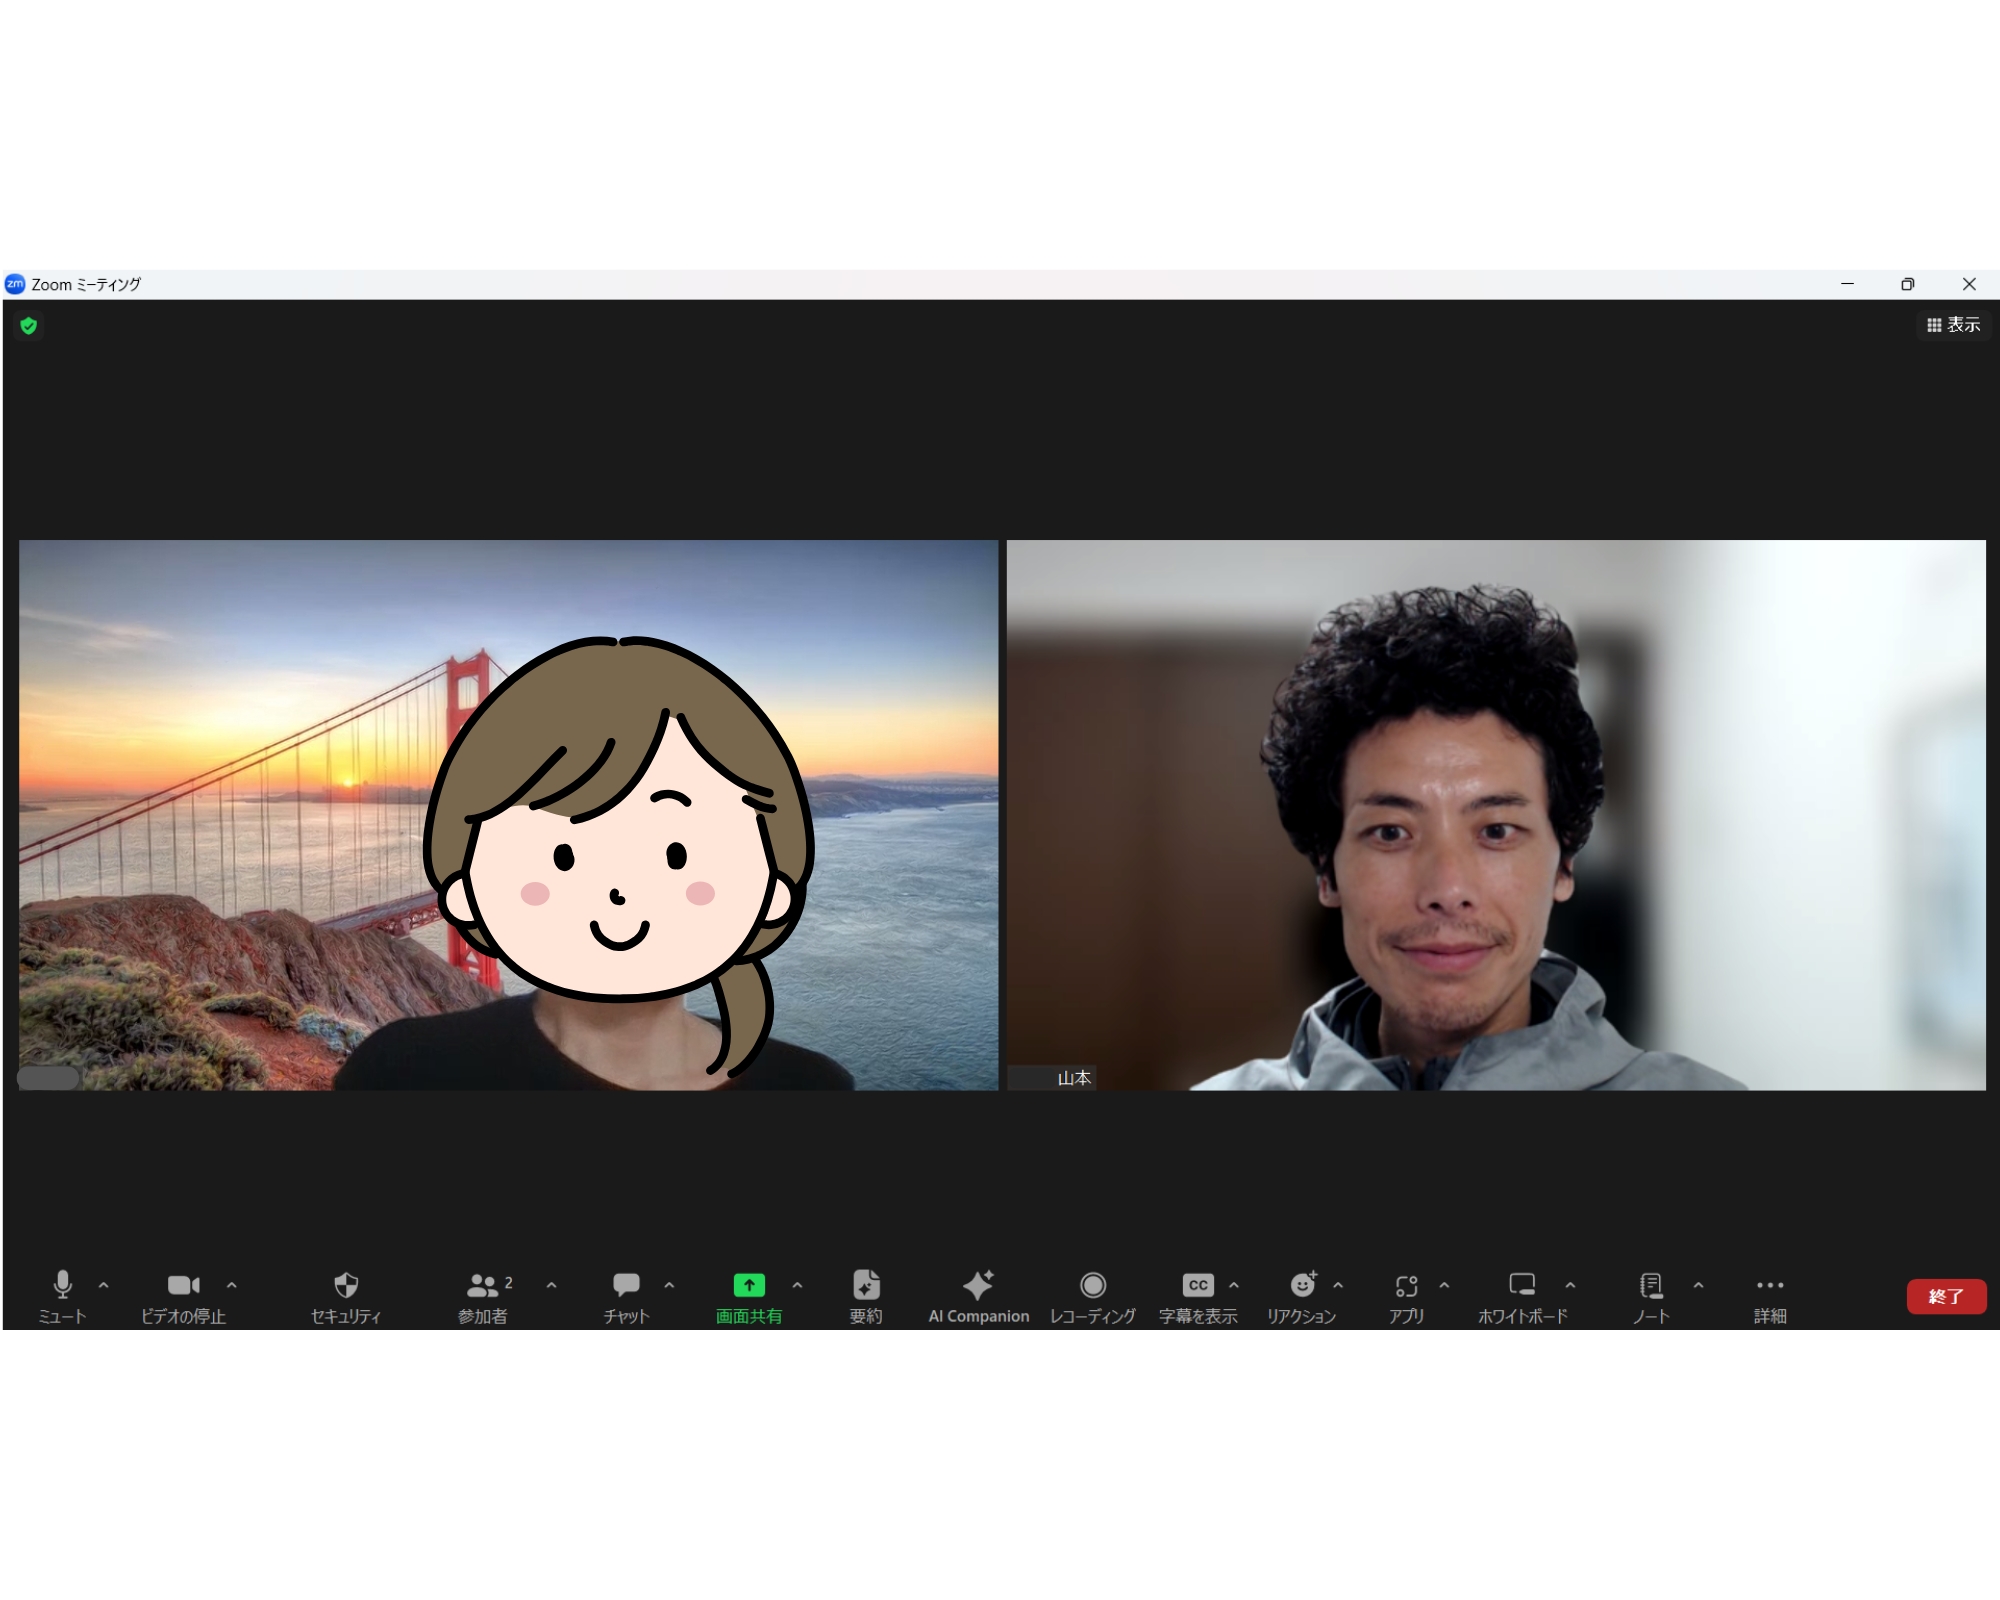Launch AI Companion
Viewport: 2000px width, 1600px height.
(978, 1286)
